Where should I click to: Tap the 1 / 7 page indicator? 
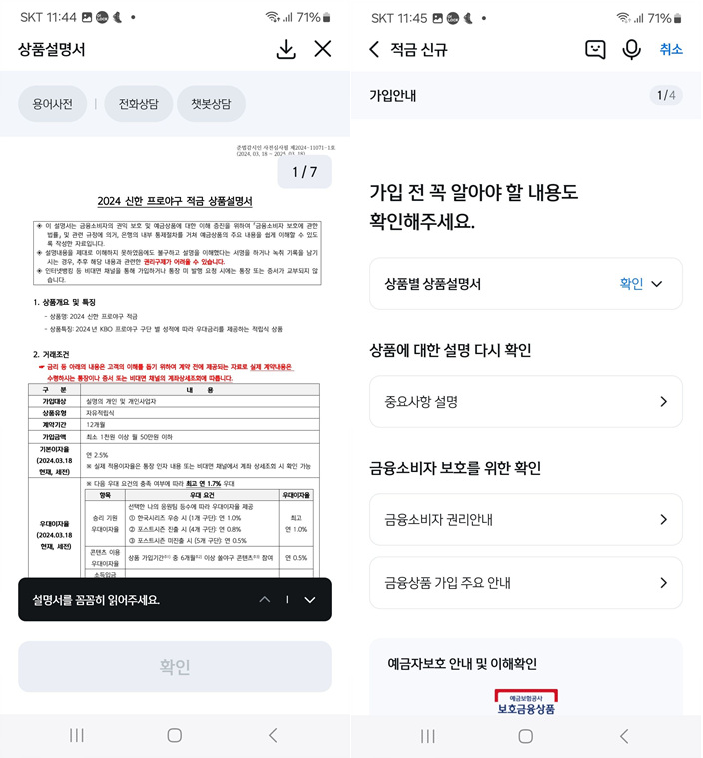coord(305,172)
